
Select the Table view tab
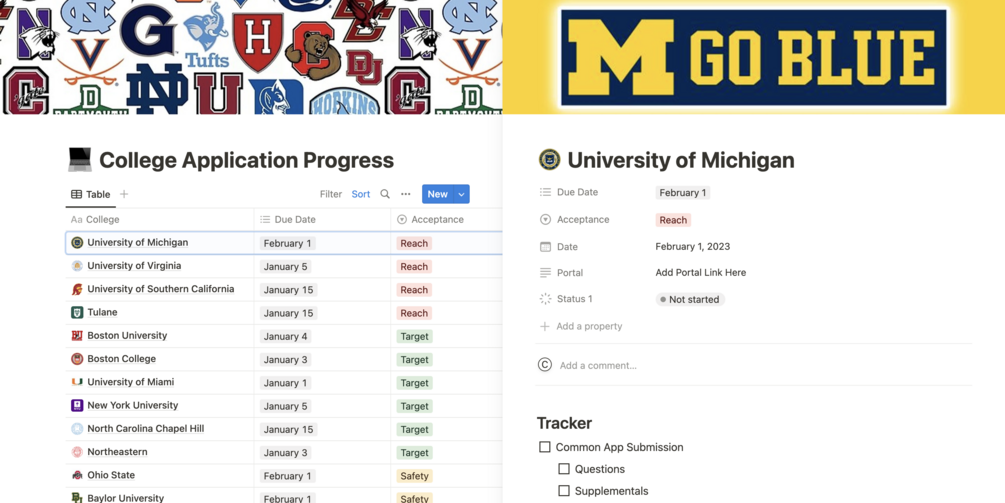91,194
